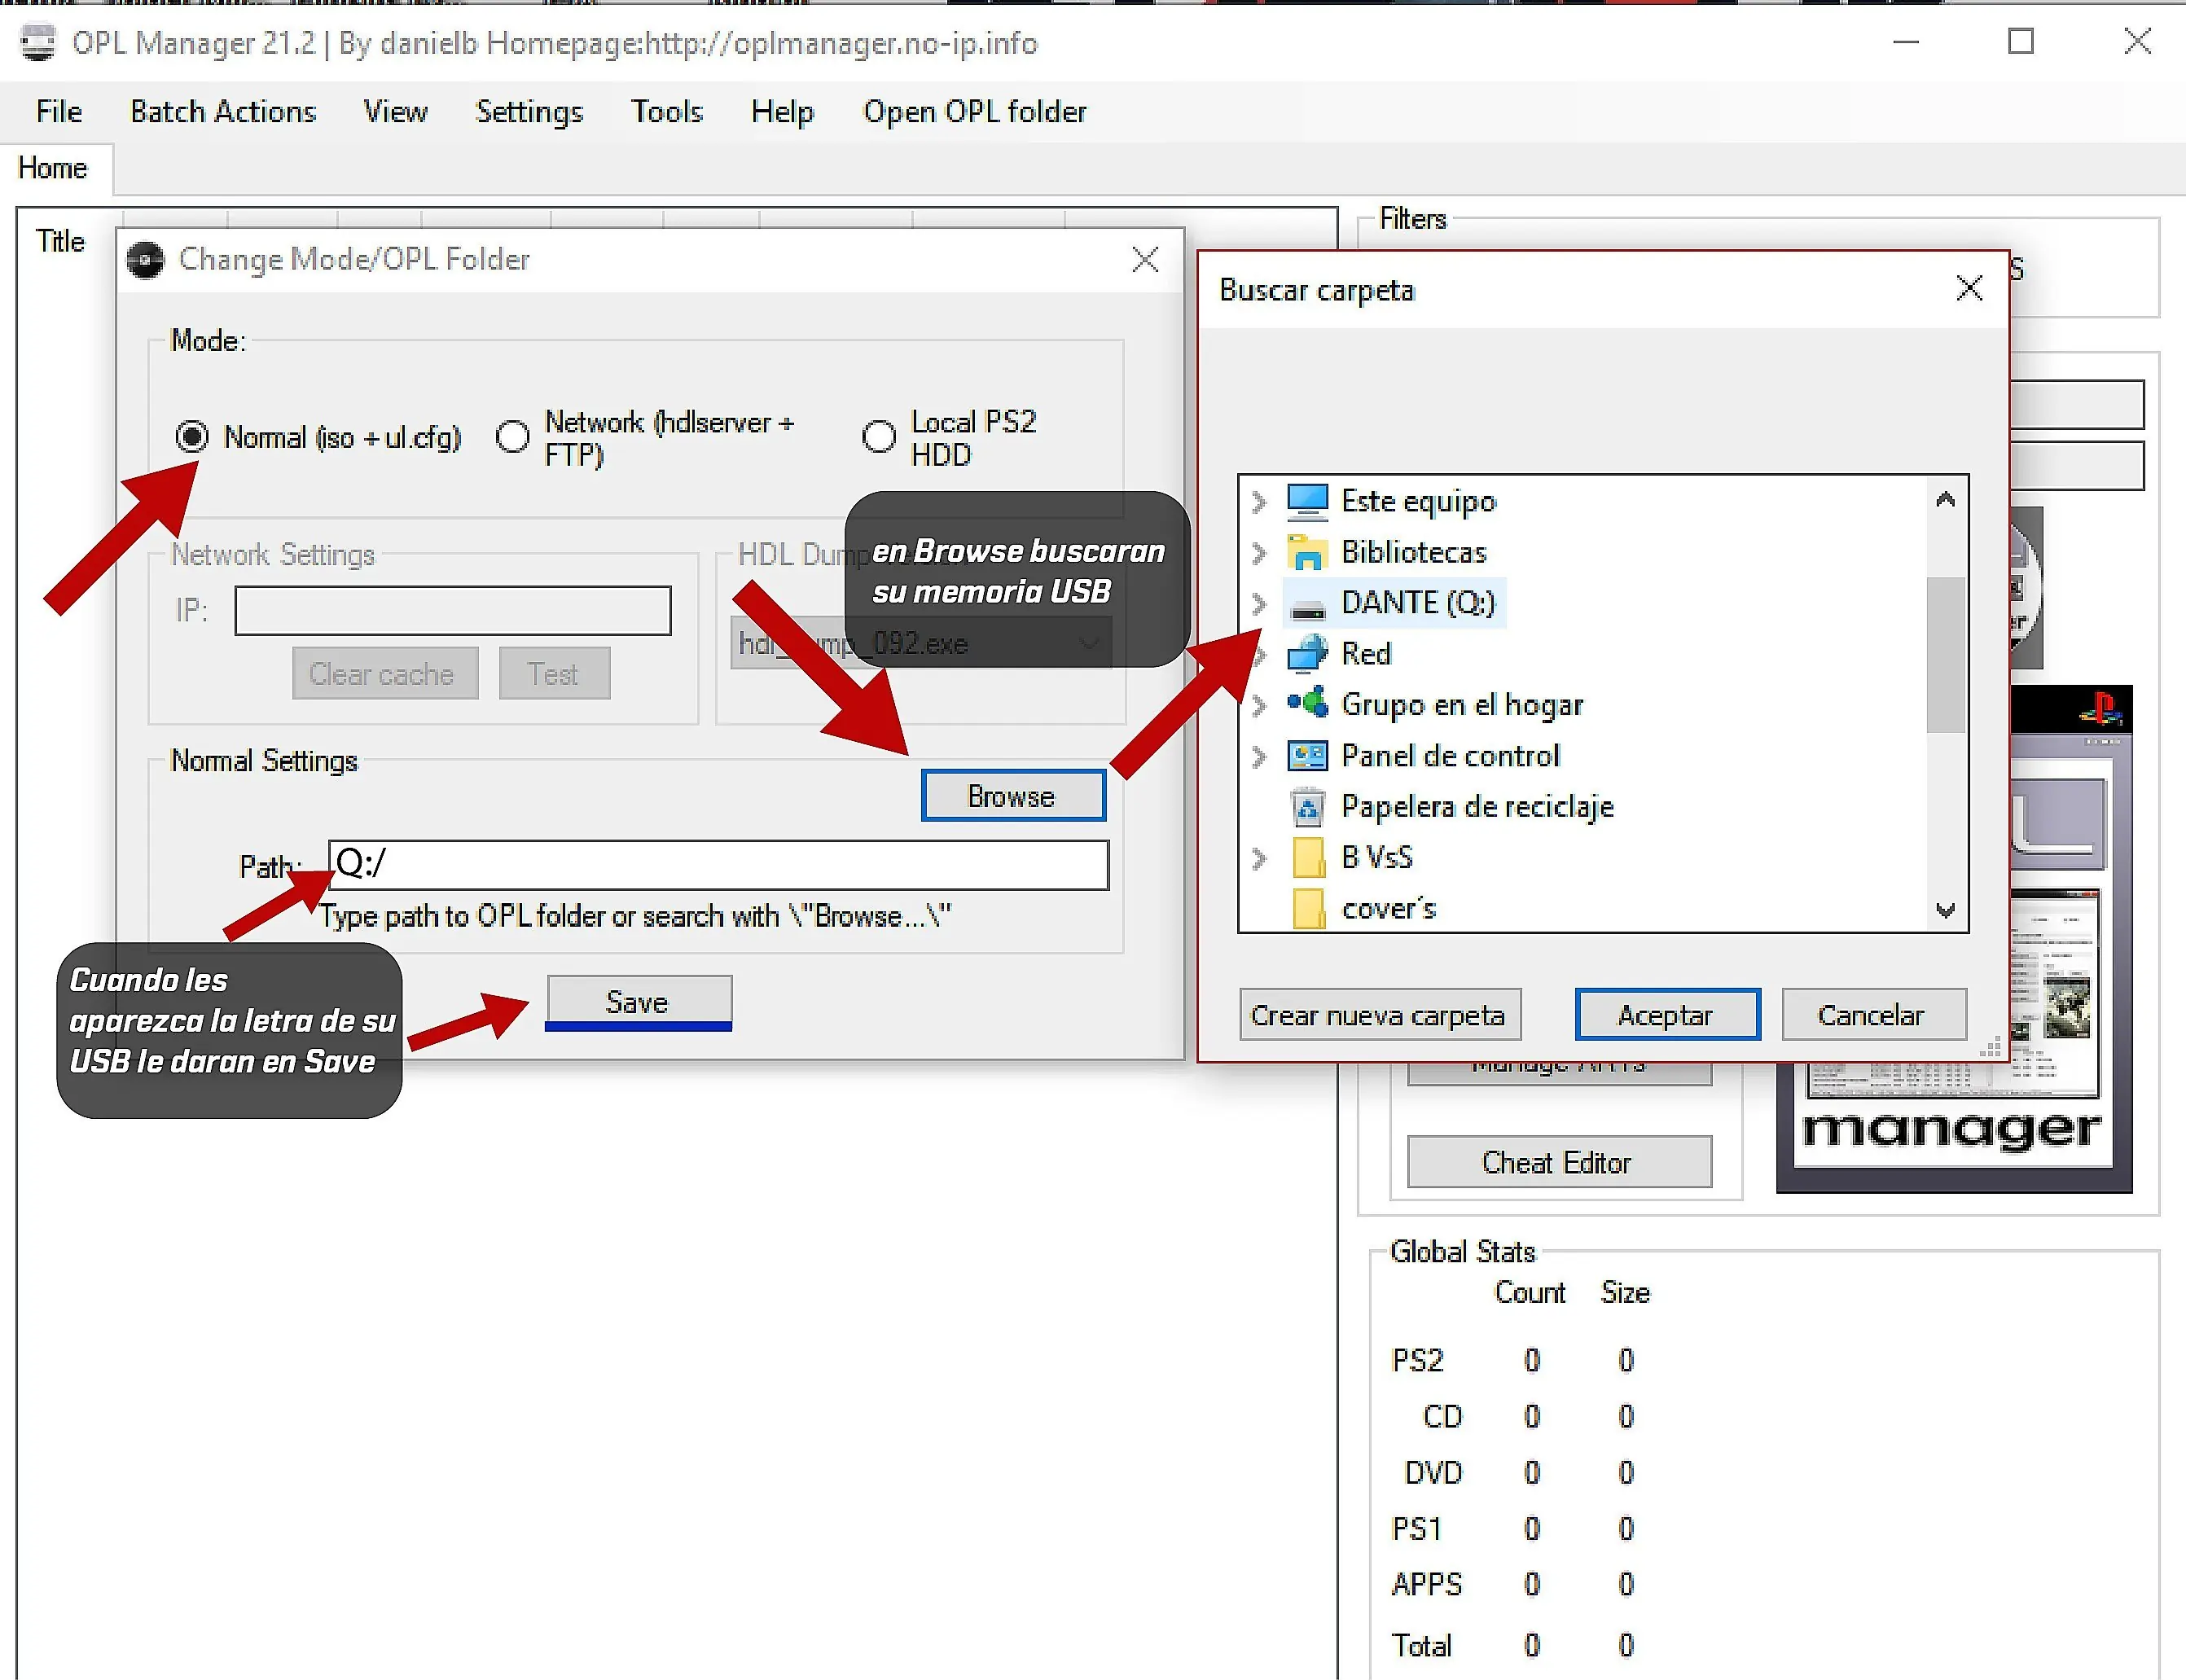Close the Buscar carpeta dialog
Screen dimensions: 2186x1680
coord(1969,289)
